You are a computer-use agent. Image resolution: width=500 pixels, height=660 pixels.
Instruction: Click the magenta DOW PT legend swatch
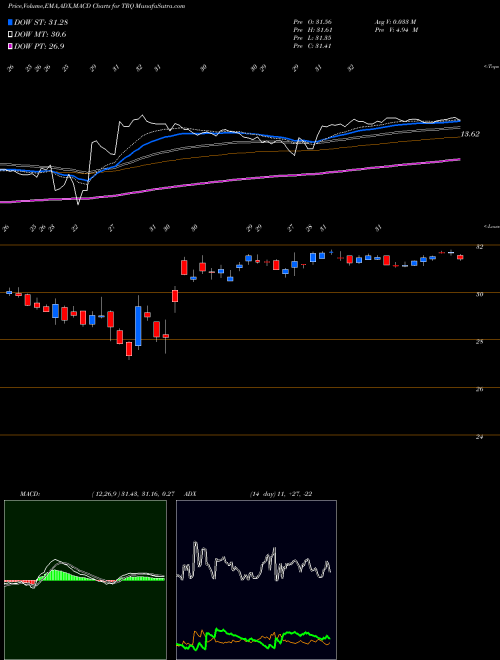click(x=10, y=46)
